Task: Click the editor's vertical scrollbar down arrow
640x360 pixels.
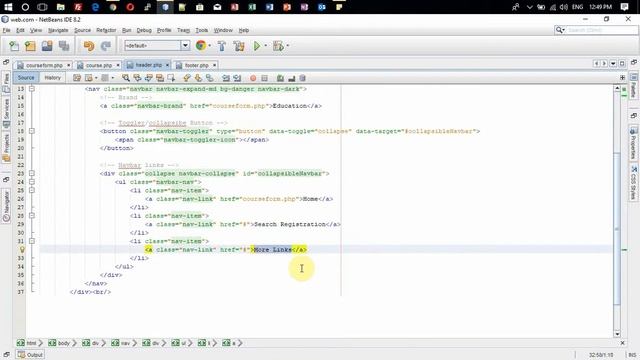Action: tap(617, 334)
